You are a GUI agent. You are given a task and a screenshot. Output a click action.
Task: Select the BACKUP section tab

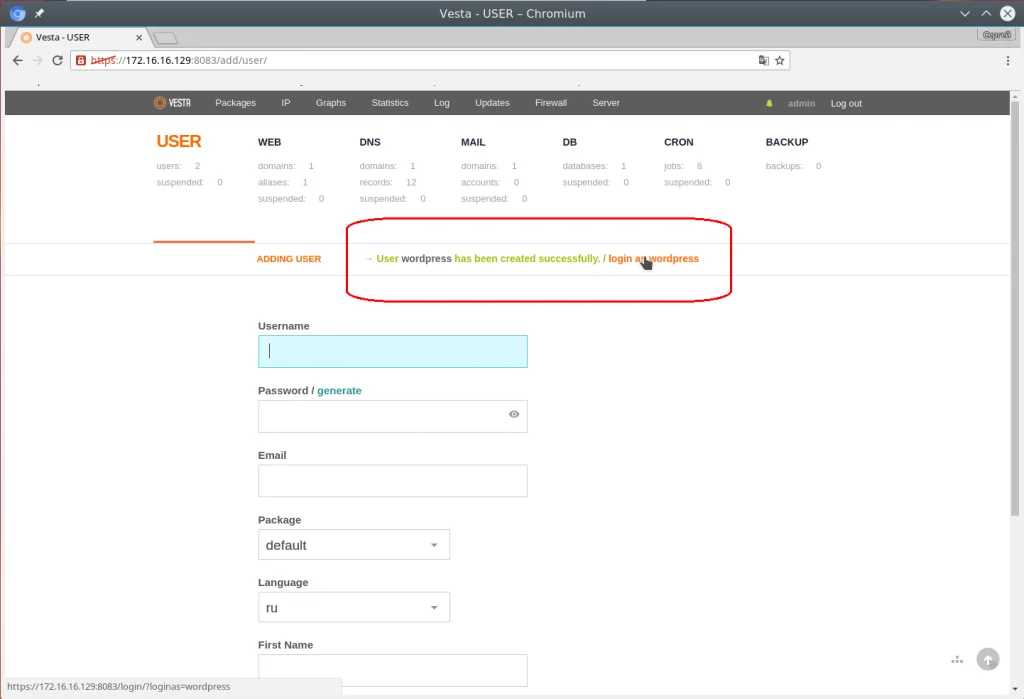coord(787,142)
